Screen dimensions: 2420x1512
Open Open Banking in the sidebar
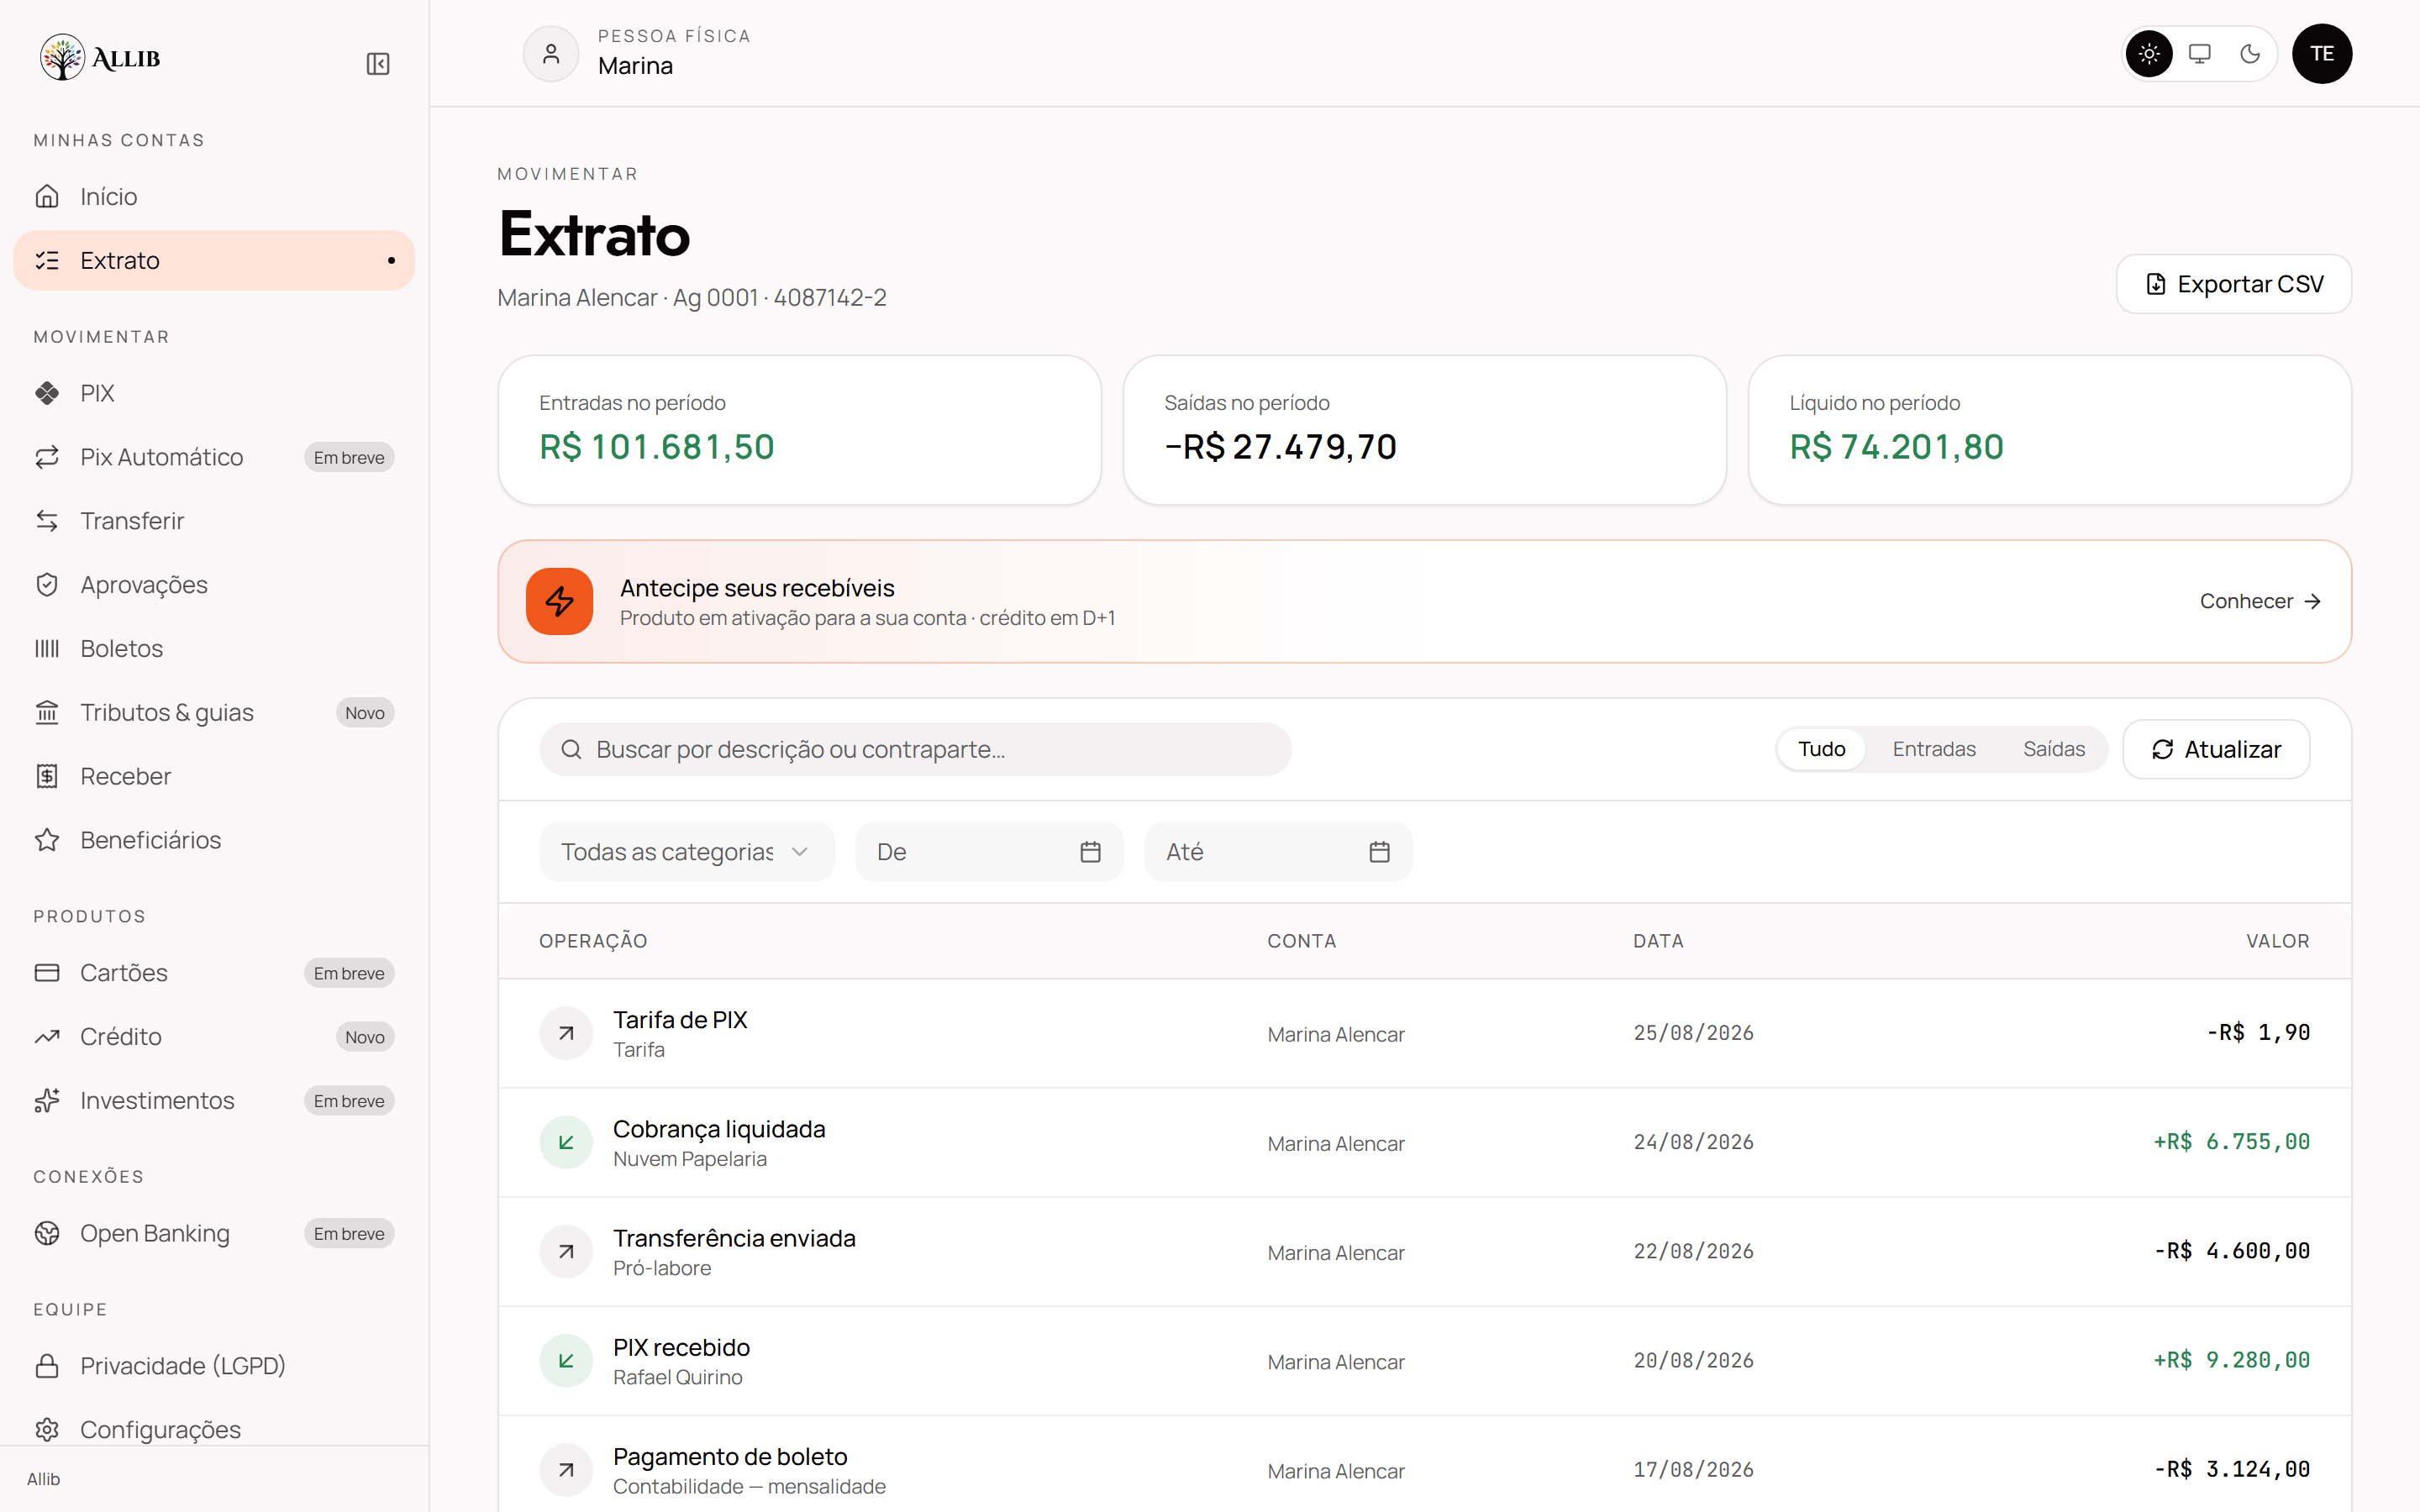coord(214,1233)
